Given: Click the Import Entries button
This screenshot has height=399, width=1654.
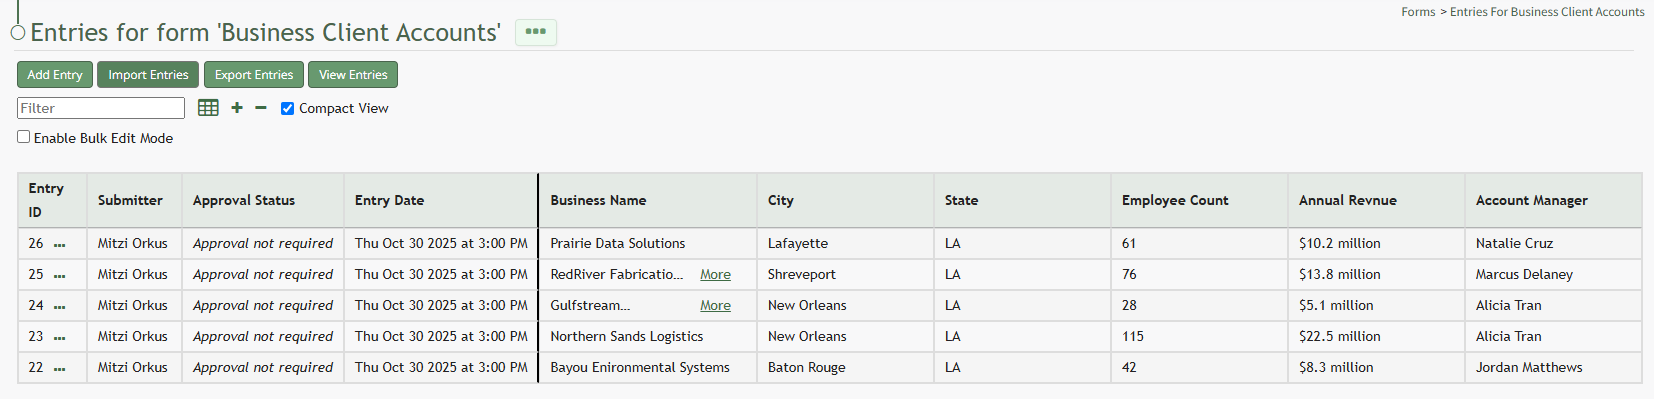Looking at the screenshot, I should 148,75.
